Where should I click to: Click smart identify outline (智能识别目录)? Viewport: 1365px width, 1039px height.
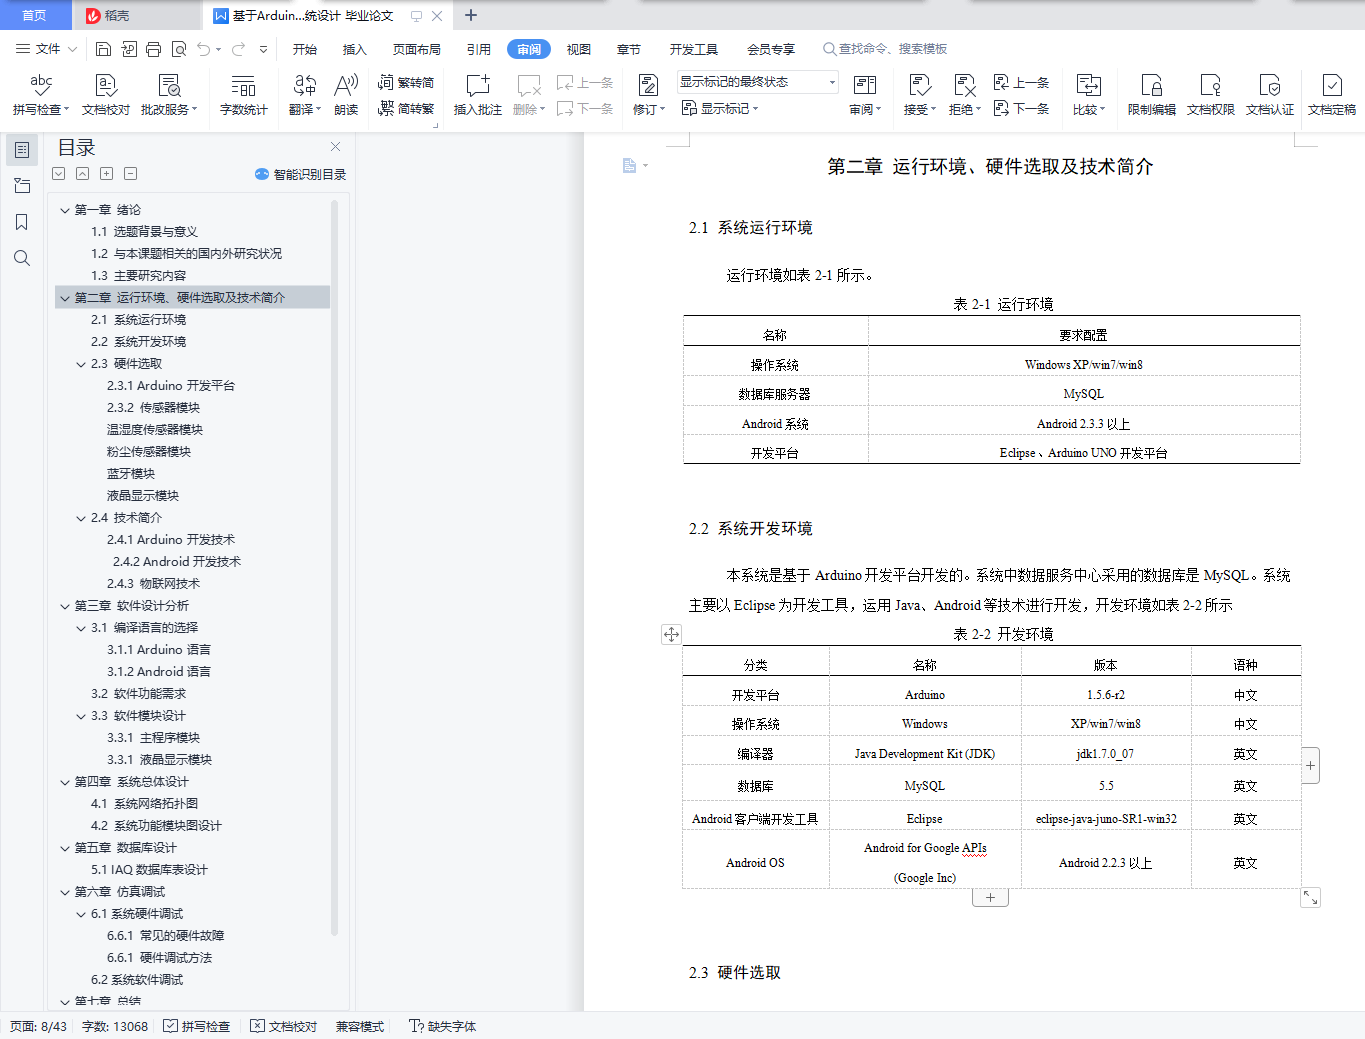coord(300,174)
